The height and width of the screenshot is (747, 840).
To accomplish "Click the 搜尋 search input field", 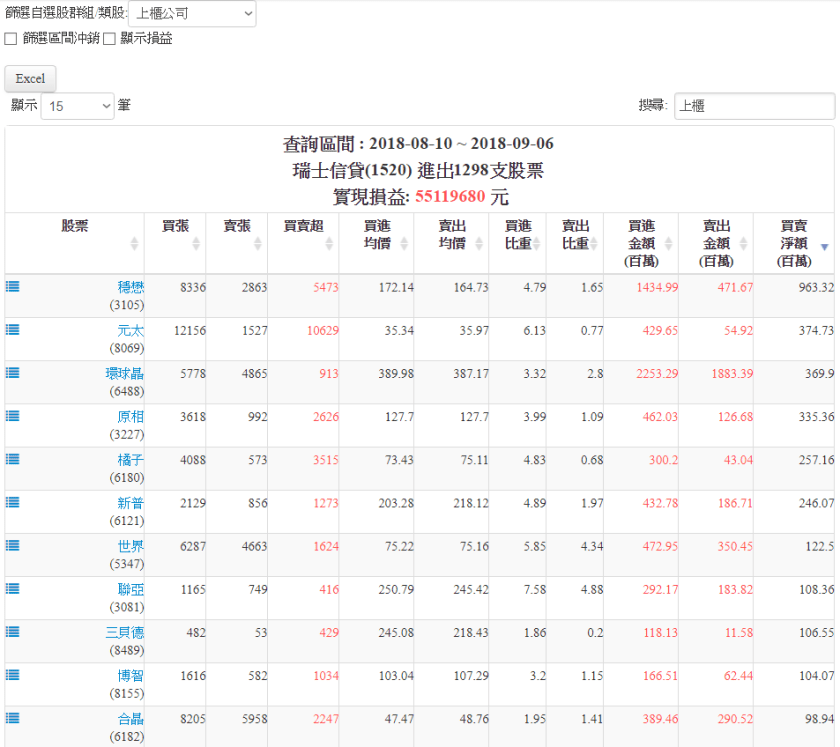I will coord(754,106).
